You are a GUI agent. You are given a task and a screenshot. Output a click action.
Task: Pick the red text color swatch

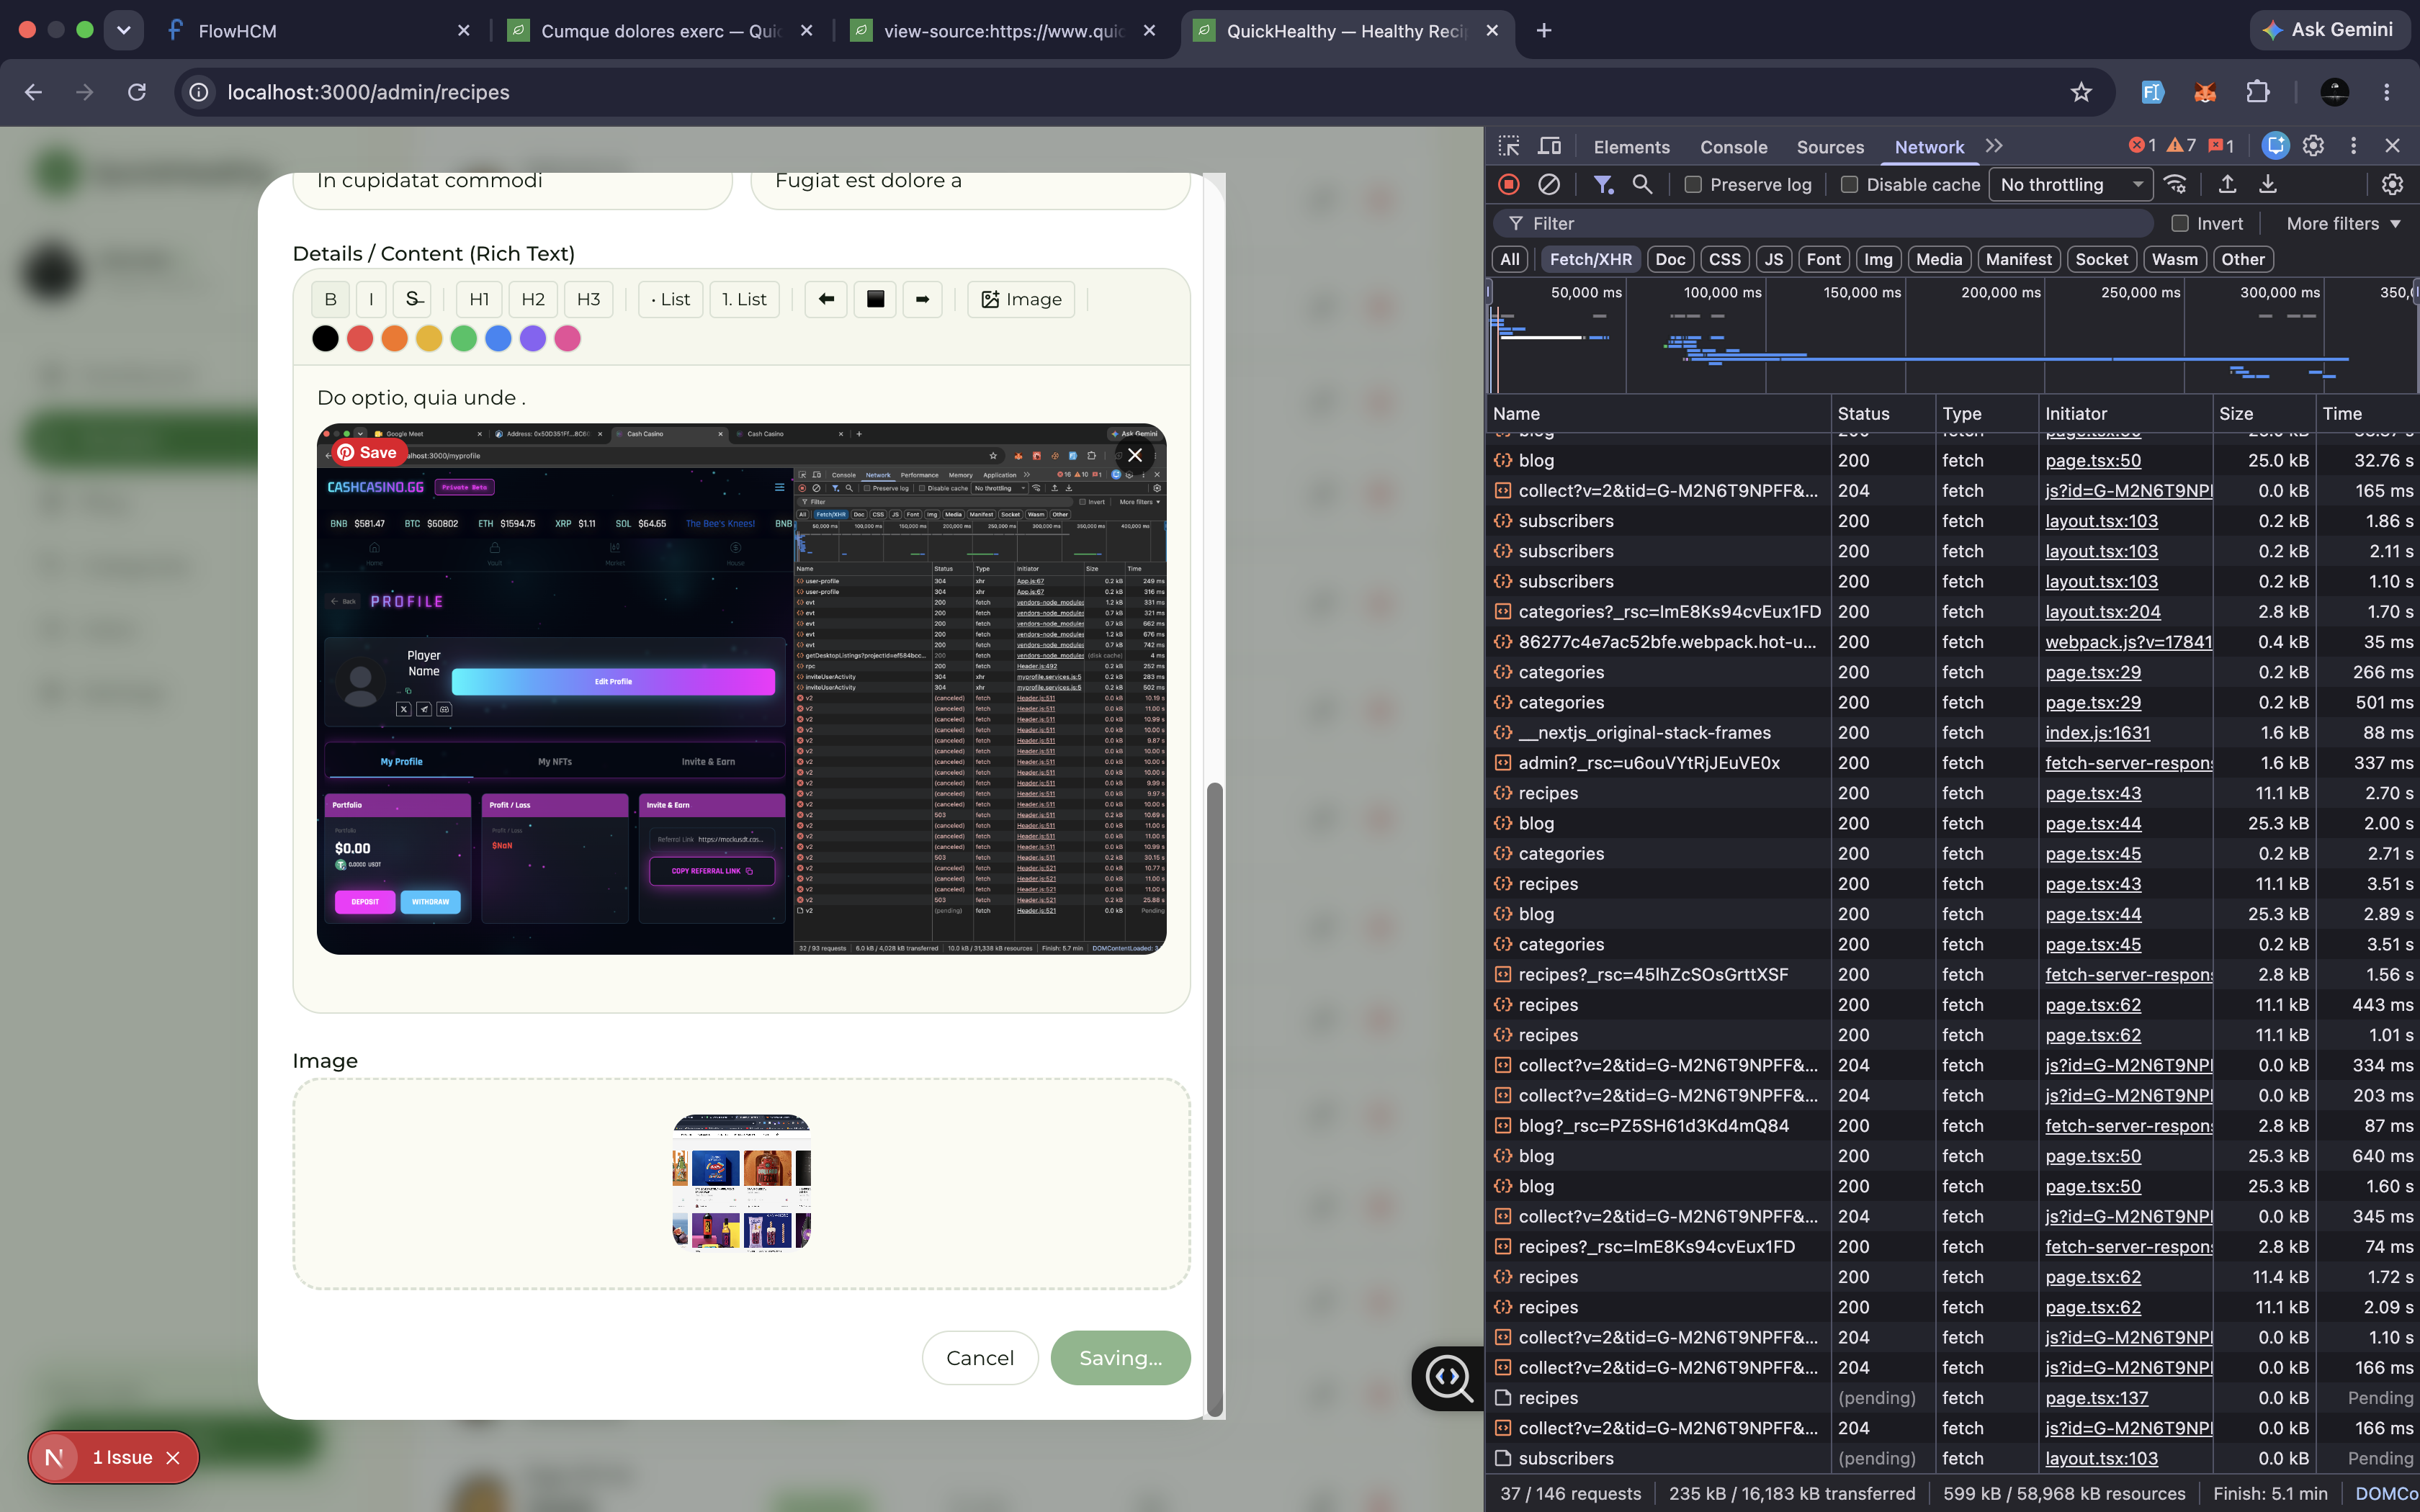[x=360, y=339]
